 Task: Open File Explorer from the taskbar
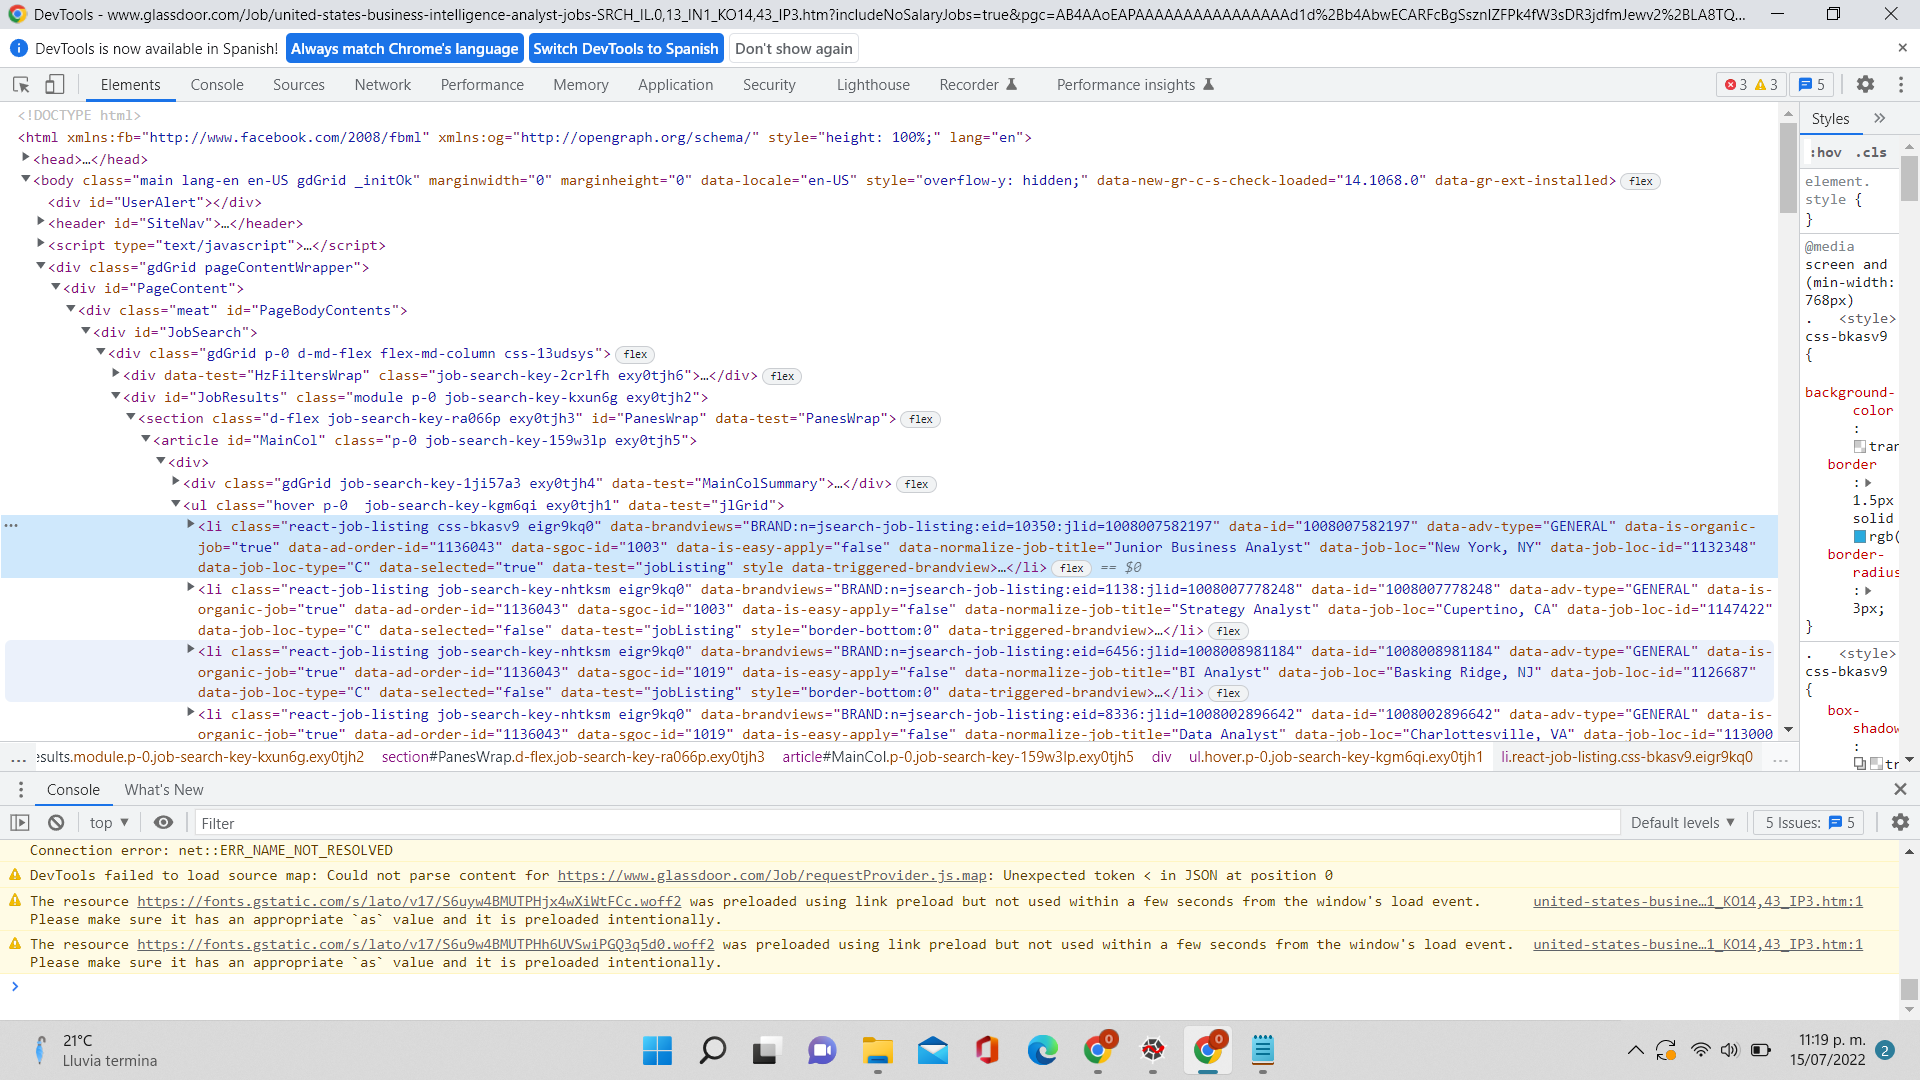coord(878,1050)
